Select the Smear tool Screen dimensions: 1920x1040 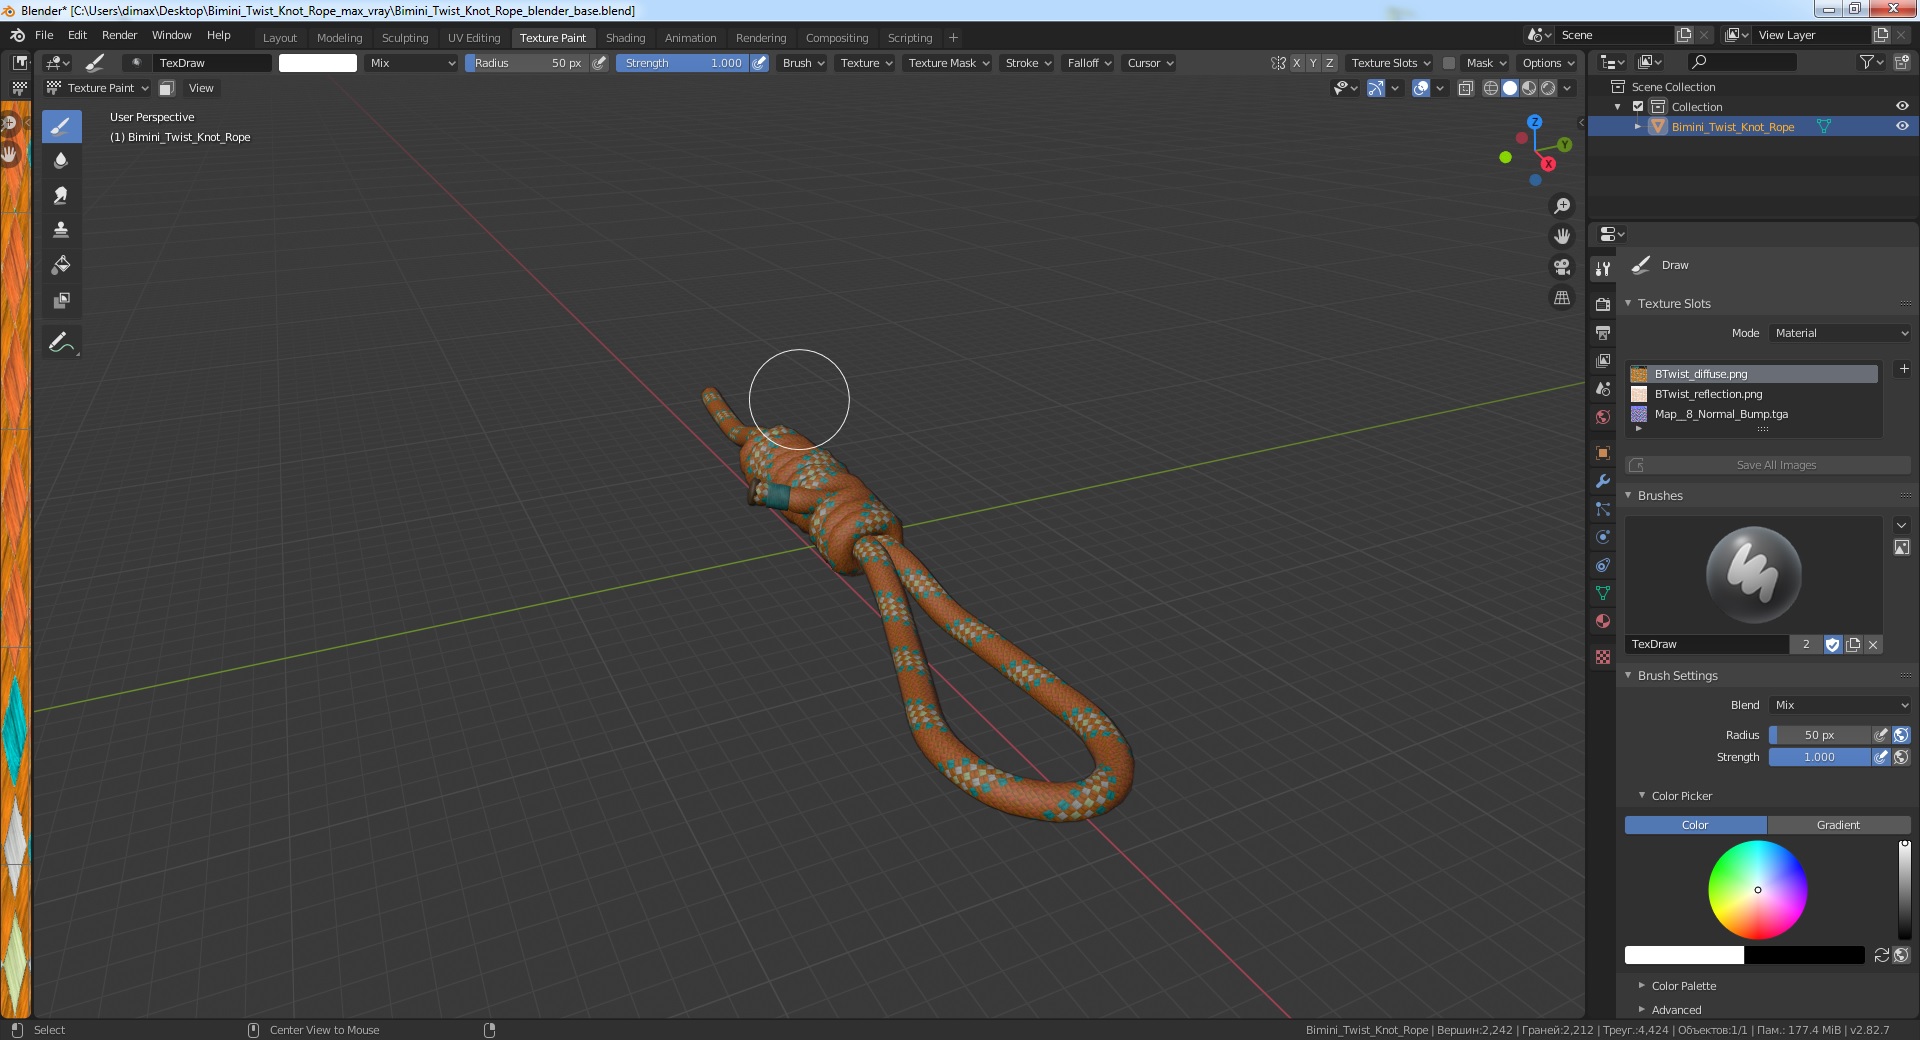coord(61,195)
